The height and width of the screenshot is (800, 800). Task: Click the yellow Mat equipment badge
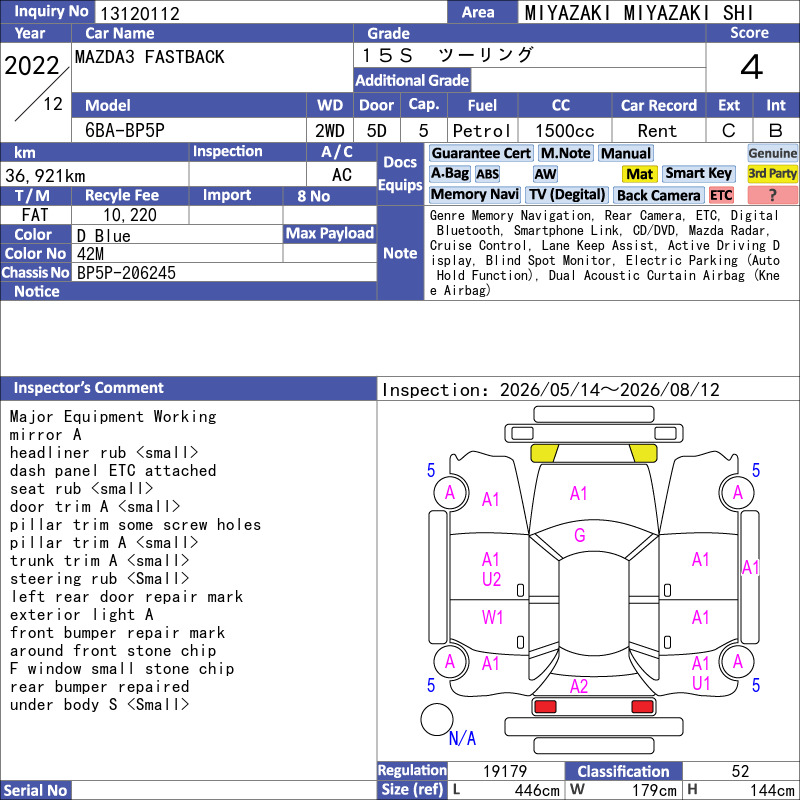click(x=639, y=174)
